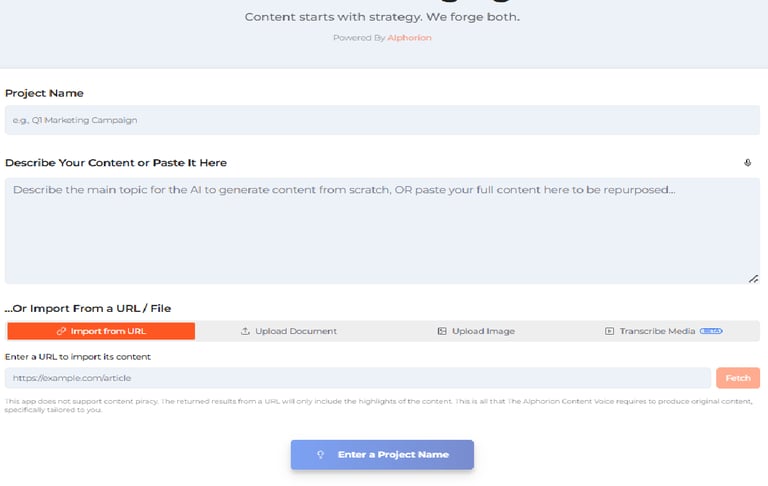Image resolution: width=768 pixels, height=486 pixels.
Task: Click the Beta badge on Transcribe Media
Action: pyautogui.click(x=711, y=331)
